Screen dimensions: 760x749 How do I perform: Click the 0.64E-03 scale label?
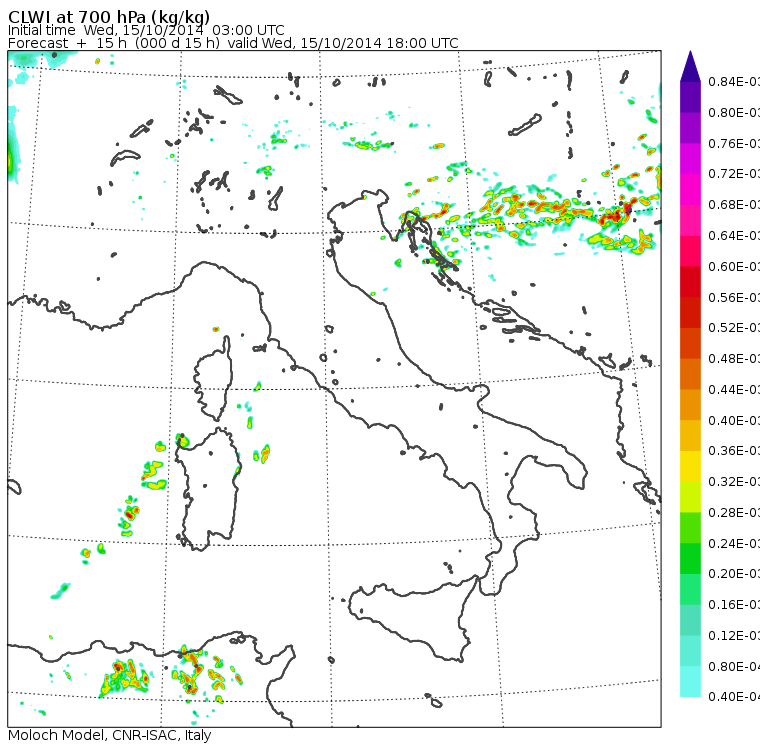point(734,236)
